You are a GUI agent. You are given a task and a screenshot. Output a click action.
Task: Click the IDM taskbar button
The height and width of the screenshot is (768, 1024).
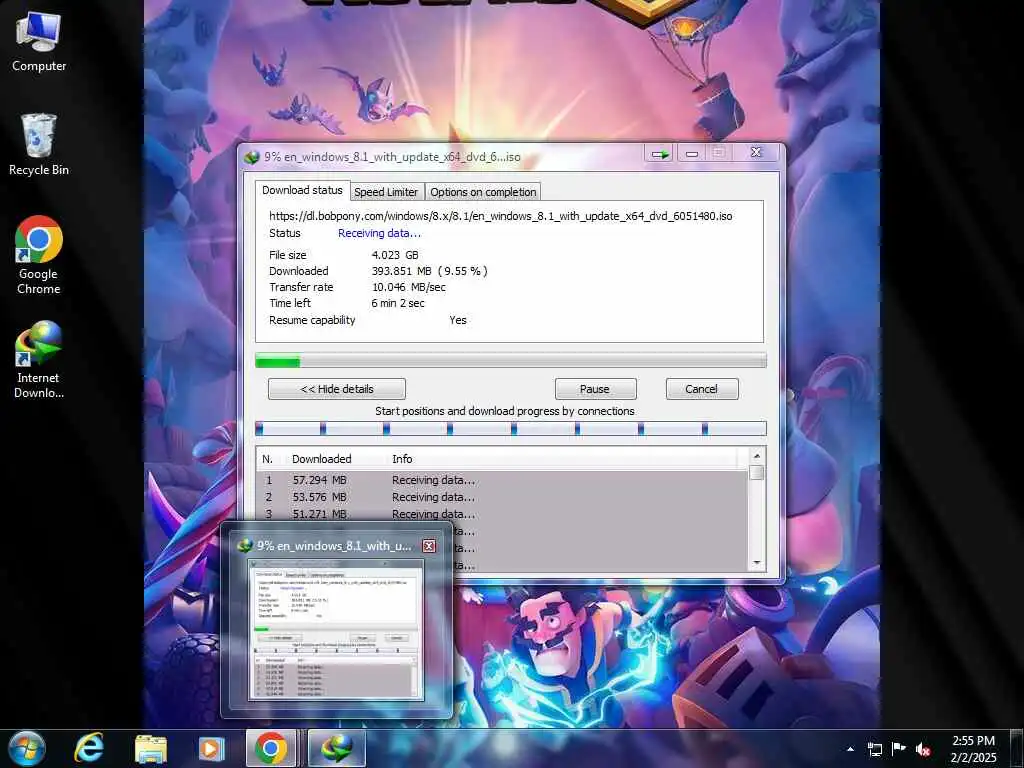pyautogui.click(x=337, y=748)
